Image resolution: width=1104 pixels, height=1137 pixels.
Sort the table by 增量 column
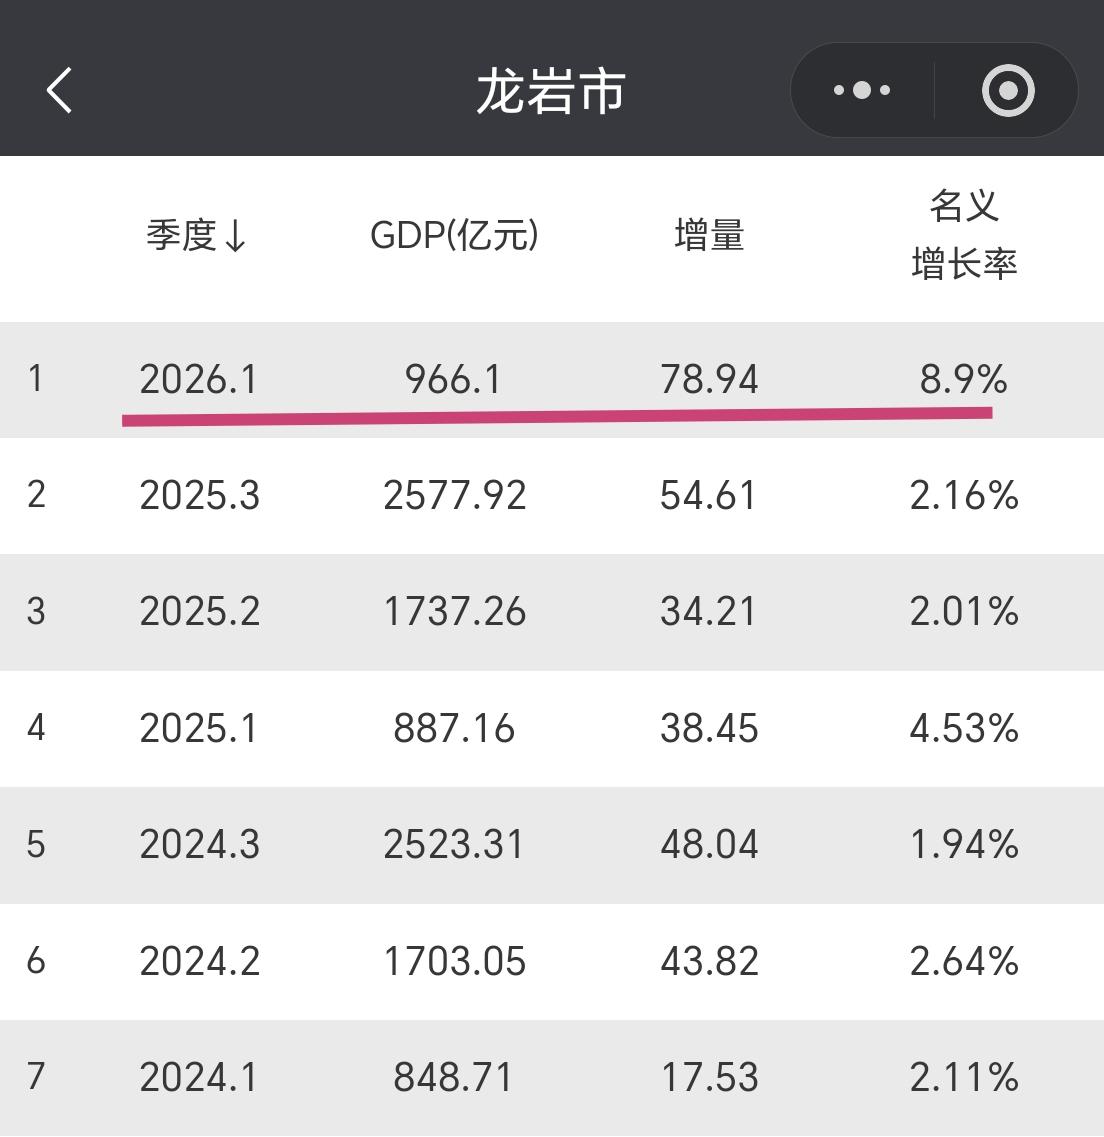click(708, 237)
